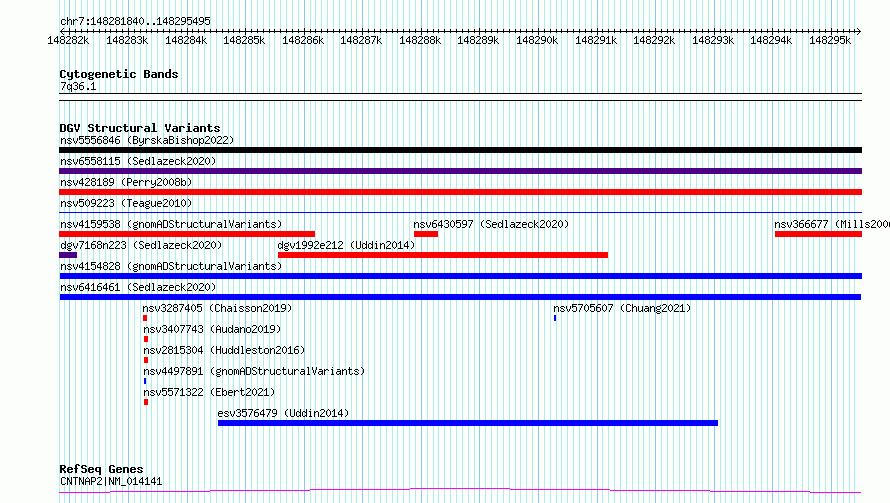The height and width of the screenshot is (503, 890).
Task: Click the nsv6416461 (Sedlazeck2020) label
Action: (138, 287)
